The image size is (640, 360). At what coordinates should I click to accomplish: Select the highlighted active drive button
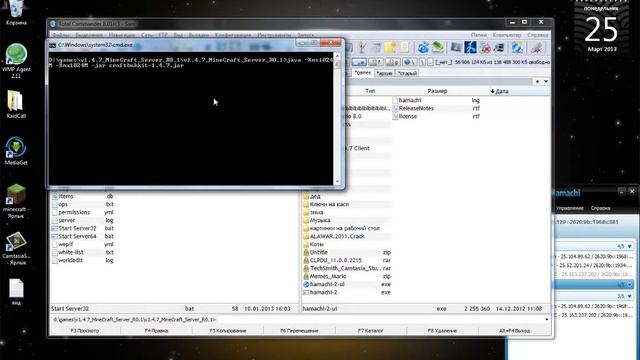[x=359, y=62]
